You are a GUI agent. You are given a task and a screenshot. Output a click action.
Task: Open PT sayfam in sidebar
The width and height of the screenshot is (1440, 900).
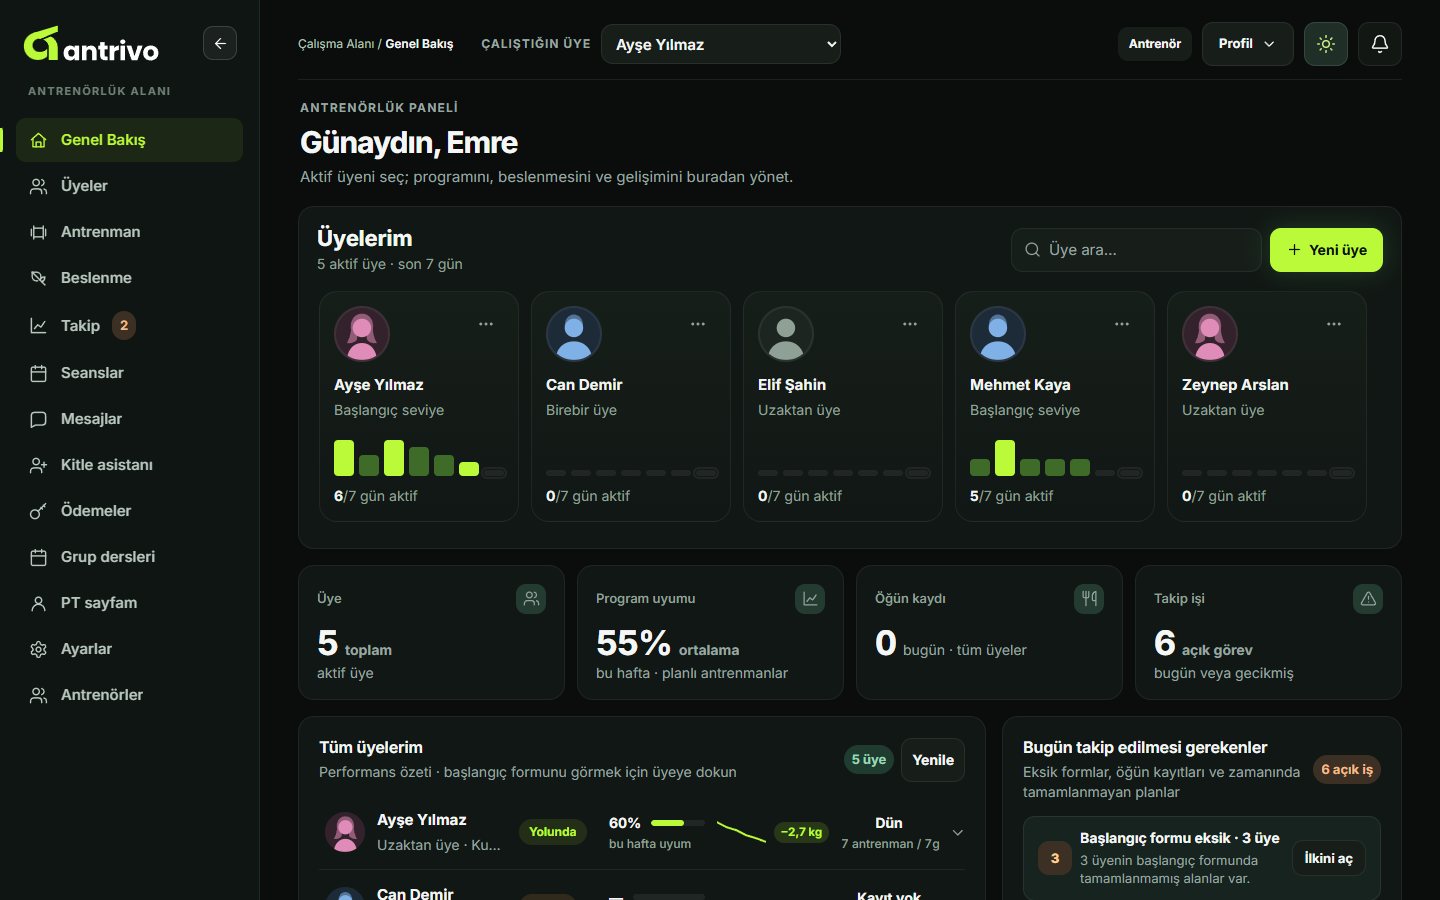129,603
